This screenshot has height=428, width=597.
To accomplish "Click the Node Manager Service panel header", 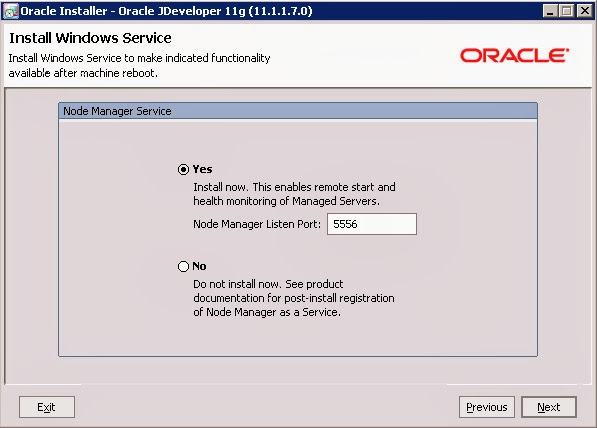I will click(298, 111).
